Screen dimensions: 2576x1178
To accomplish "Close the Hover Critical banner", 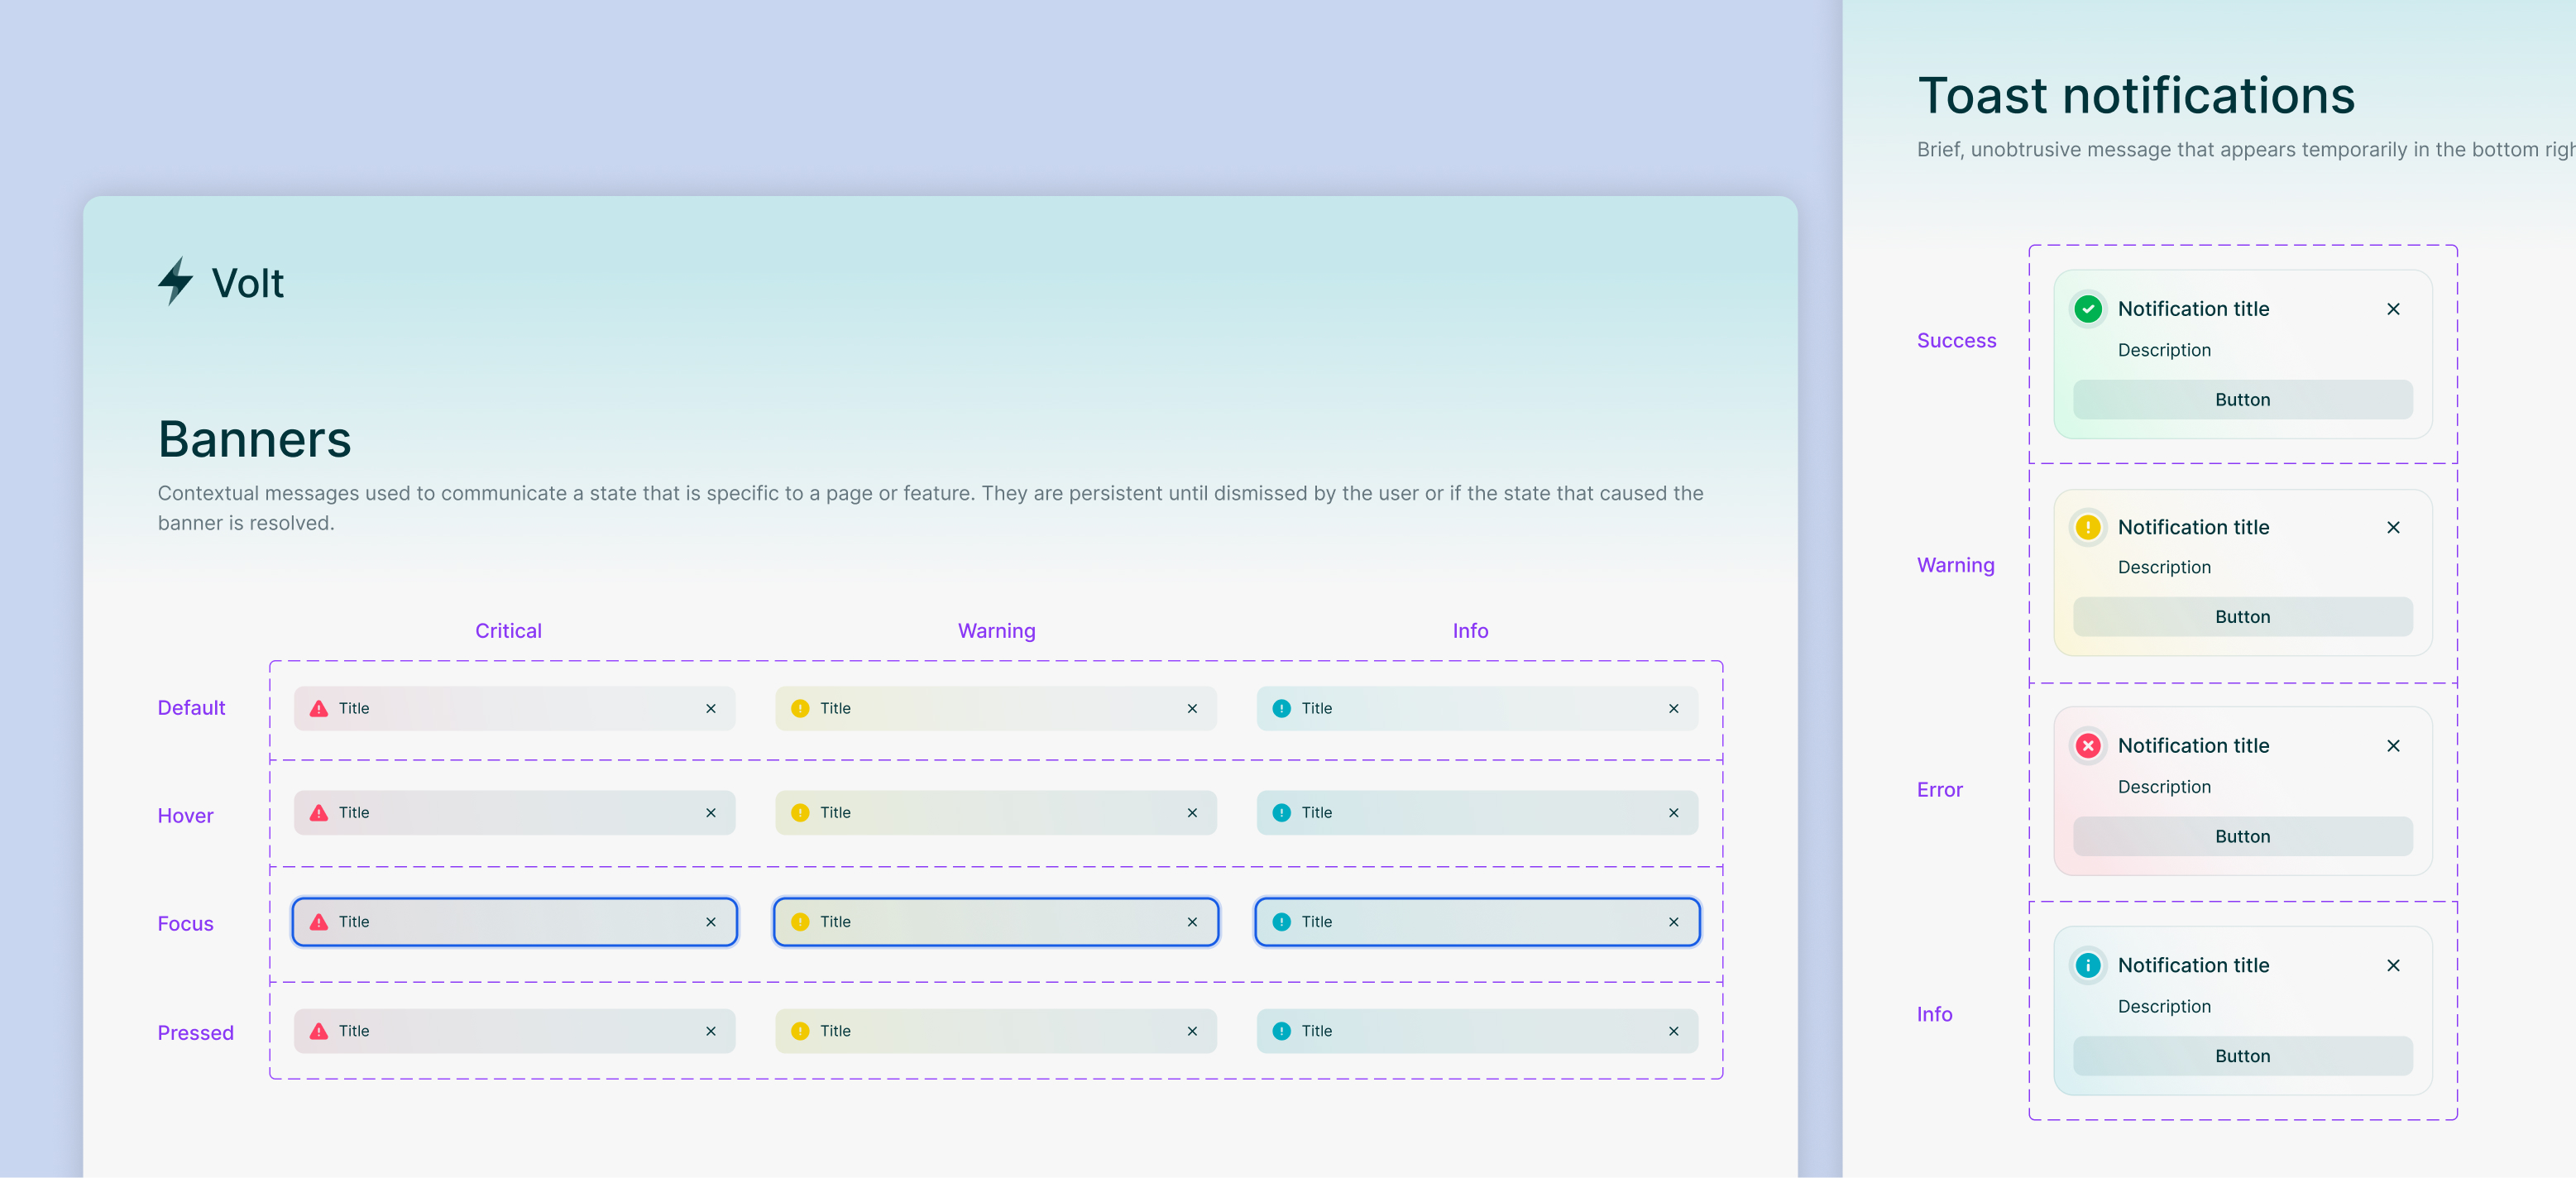I will pyautogui.click(x=711, y=813).
